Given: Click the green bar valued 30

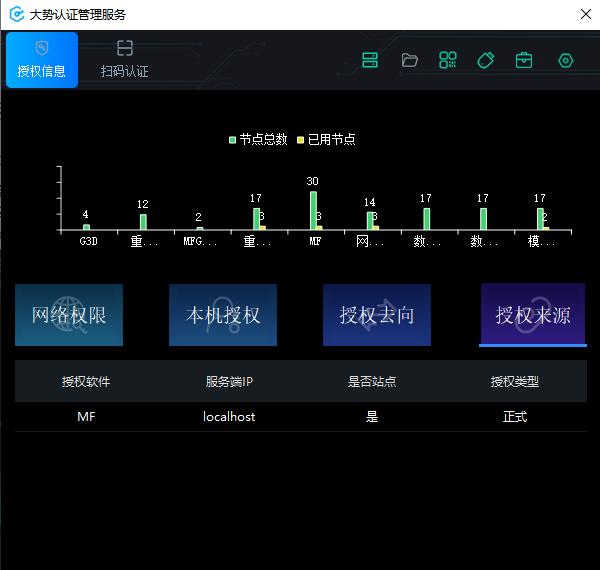Looking at the screenshot, I should (x=313, y=210).
